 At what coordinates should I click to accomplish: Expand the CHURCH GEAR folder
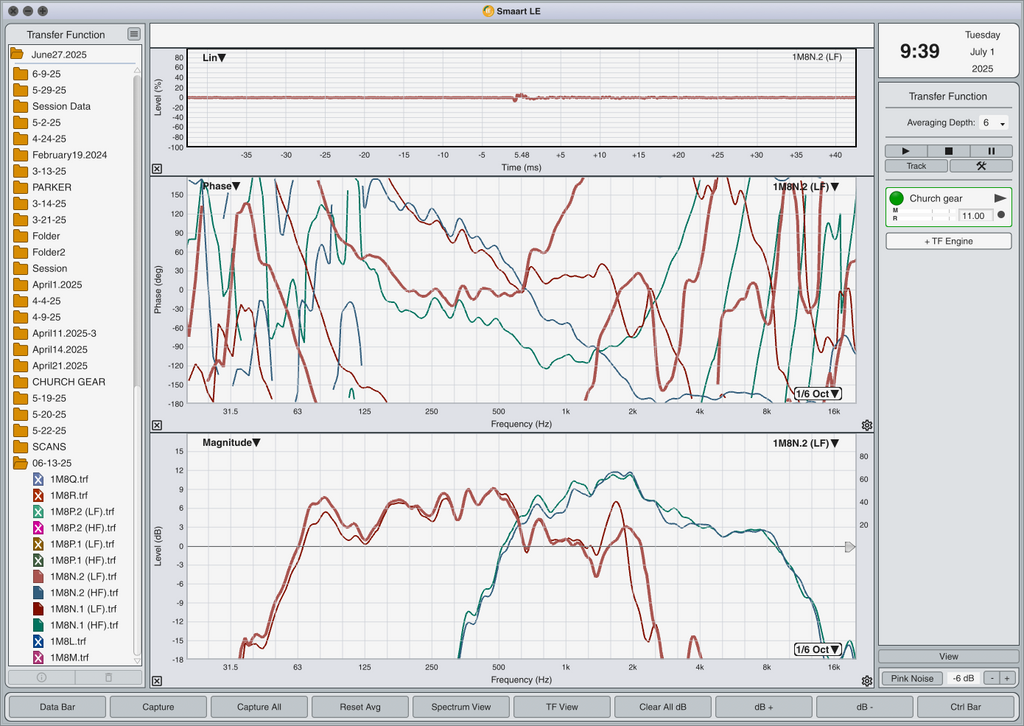(x=21, y=382)
